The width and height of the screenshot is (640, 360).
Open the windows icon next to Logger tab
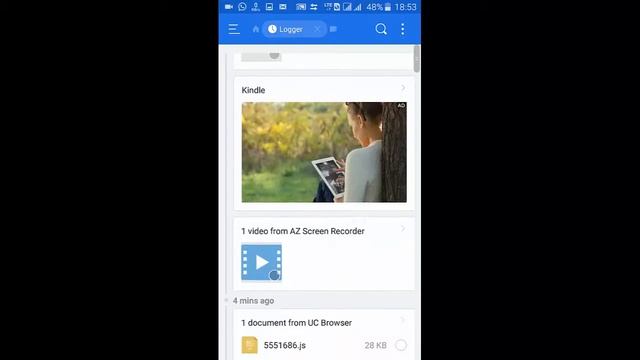(333, 29)
